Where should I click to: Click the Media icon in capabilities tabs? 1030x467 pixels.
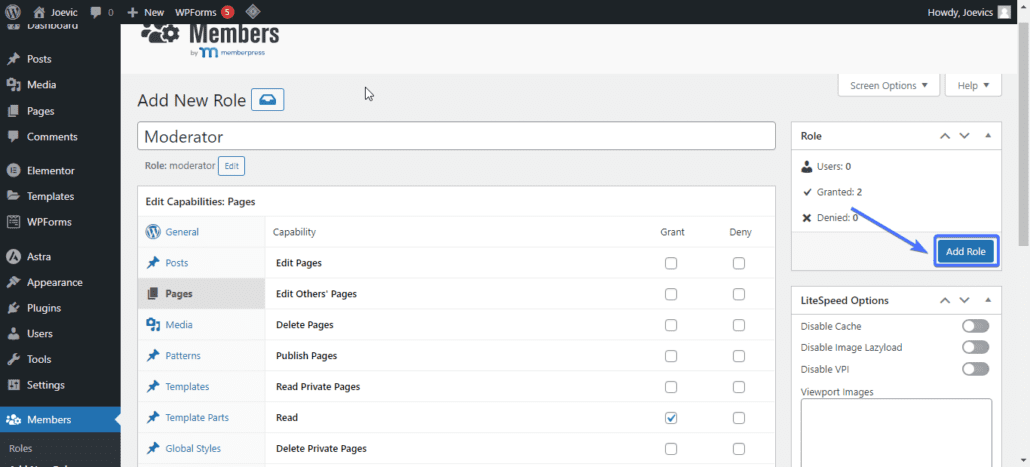point(153,324)
